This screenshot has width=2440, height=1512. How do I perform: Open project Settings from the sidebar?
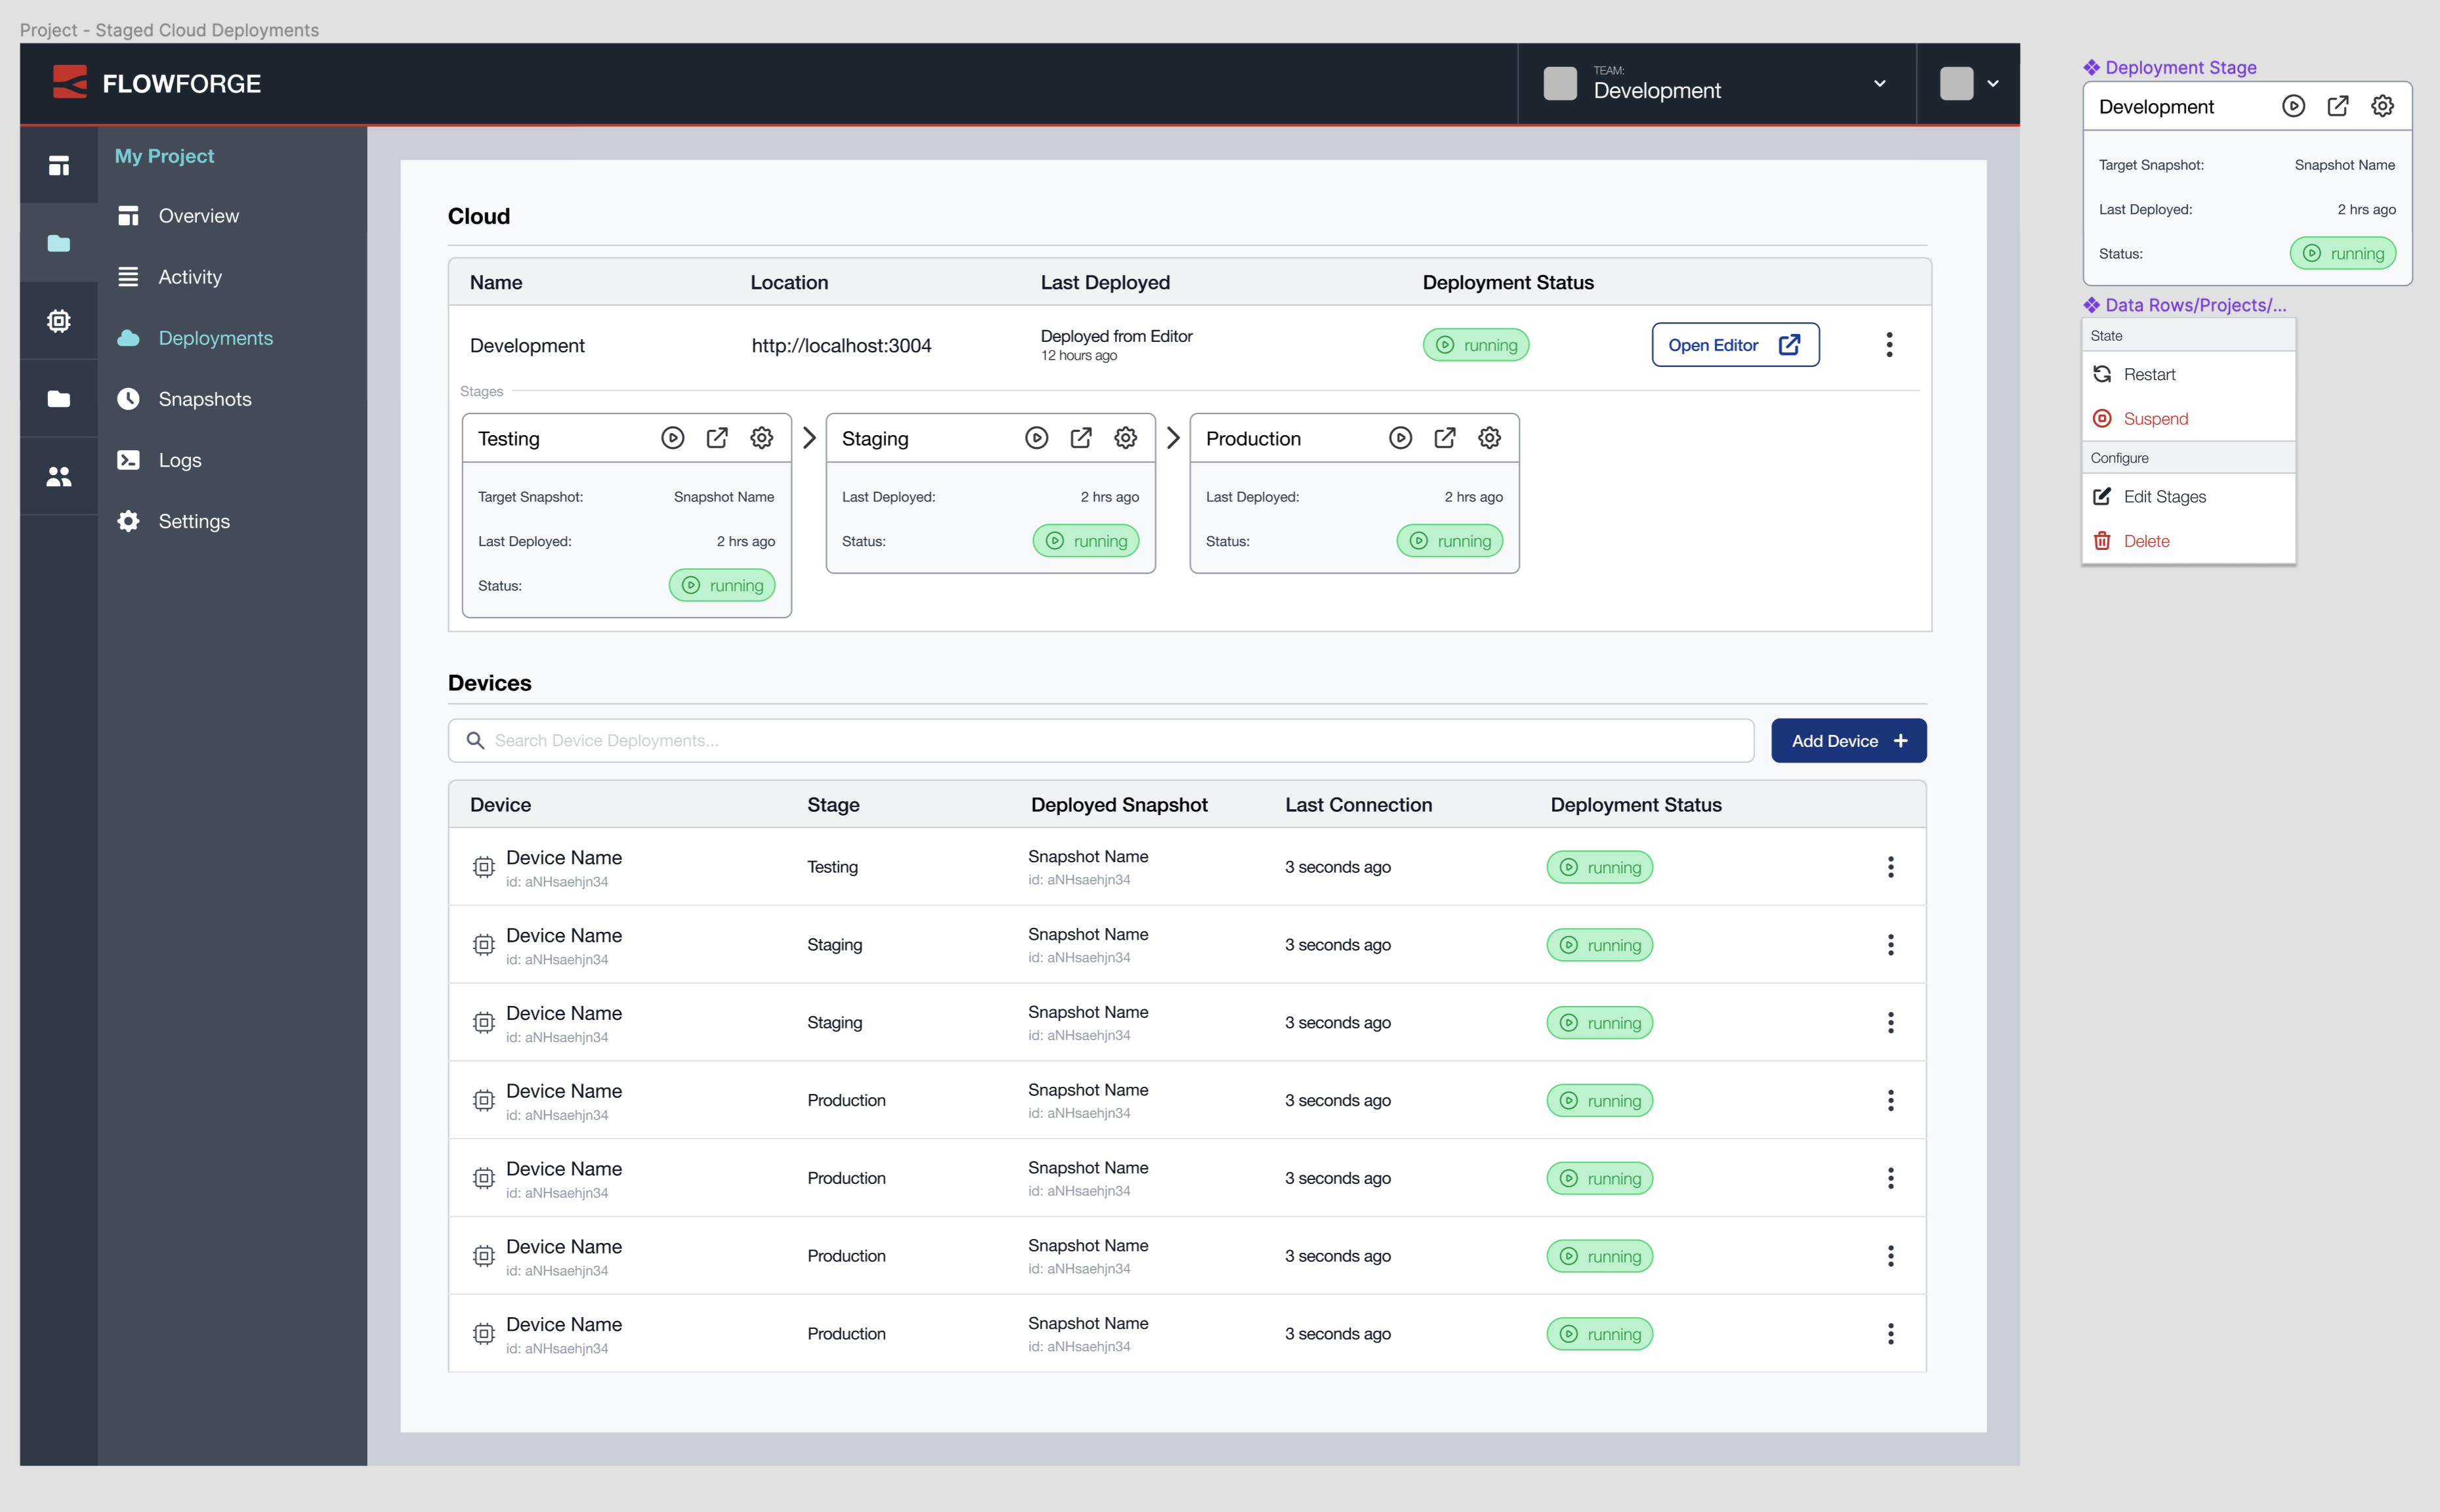tap(194, 520)
